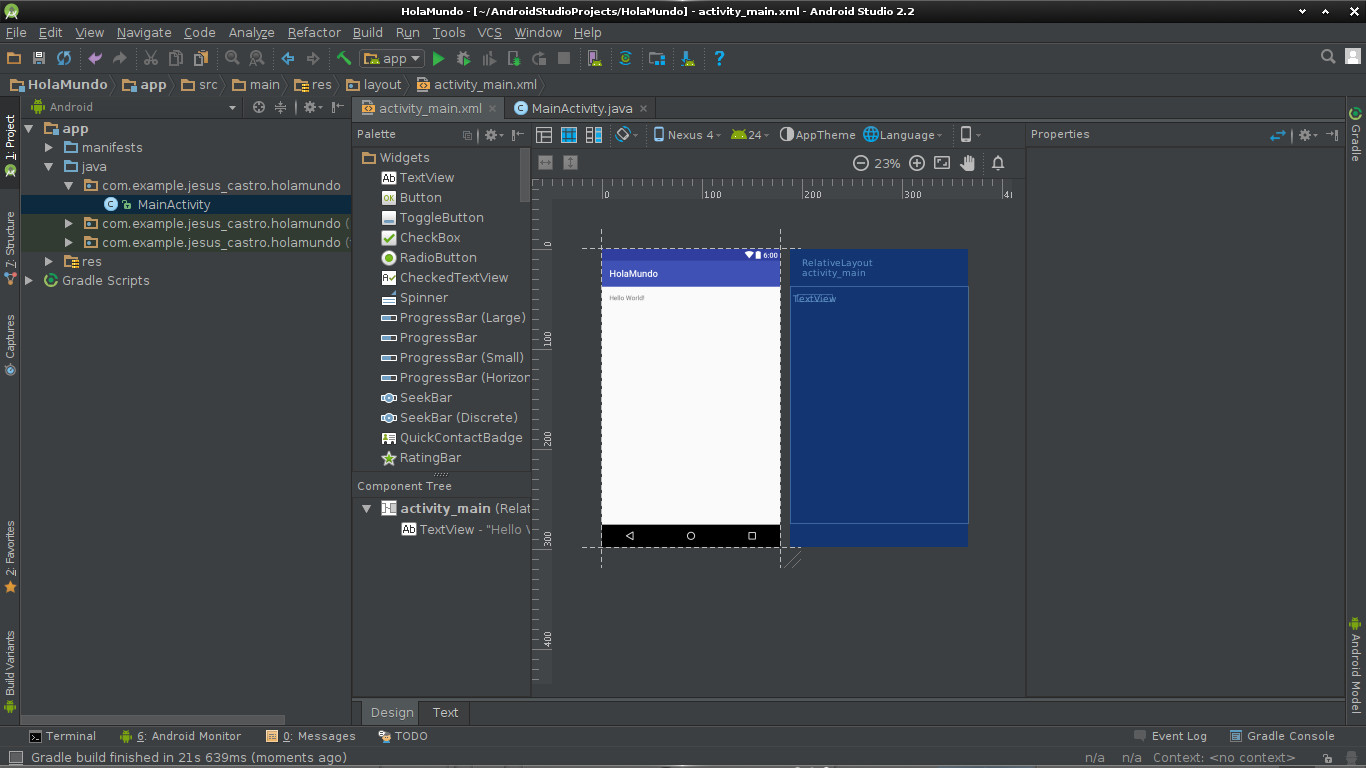
Task: Click the Save All disk icon
Action: [39, 59]
